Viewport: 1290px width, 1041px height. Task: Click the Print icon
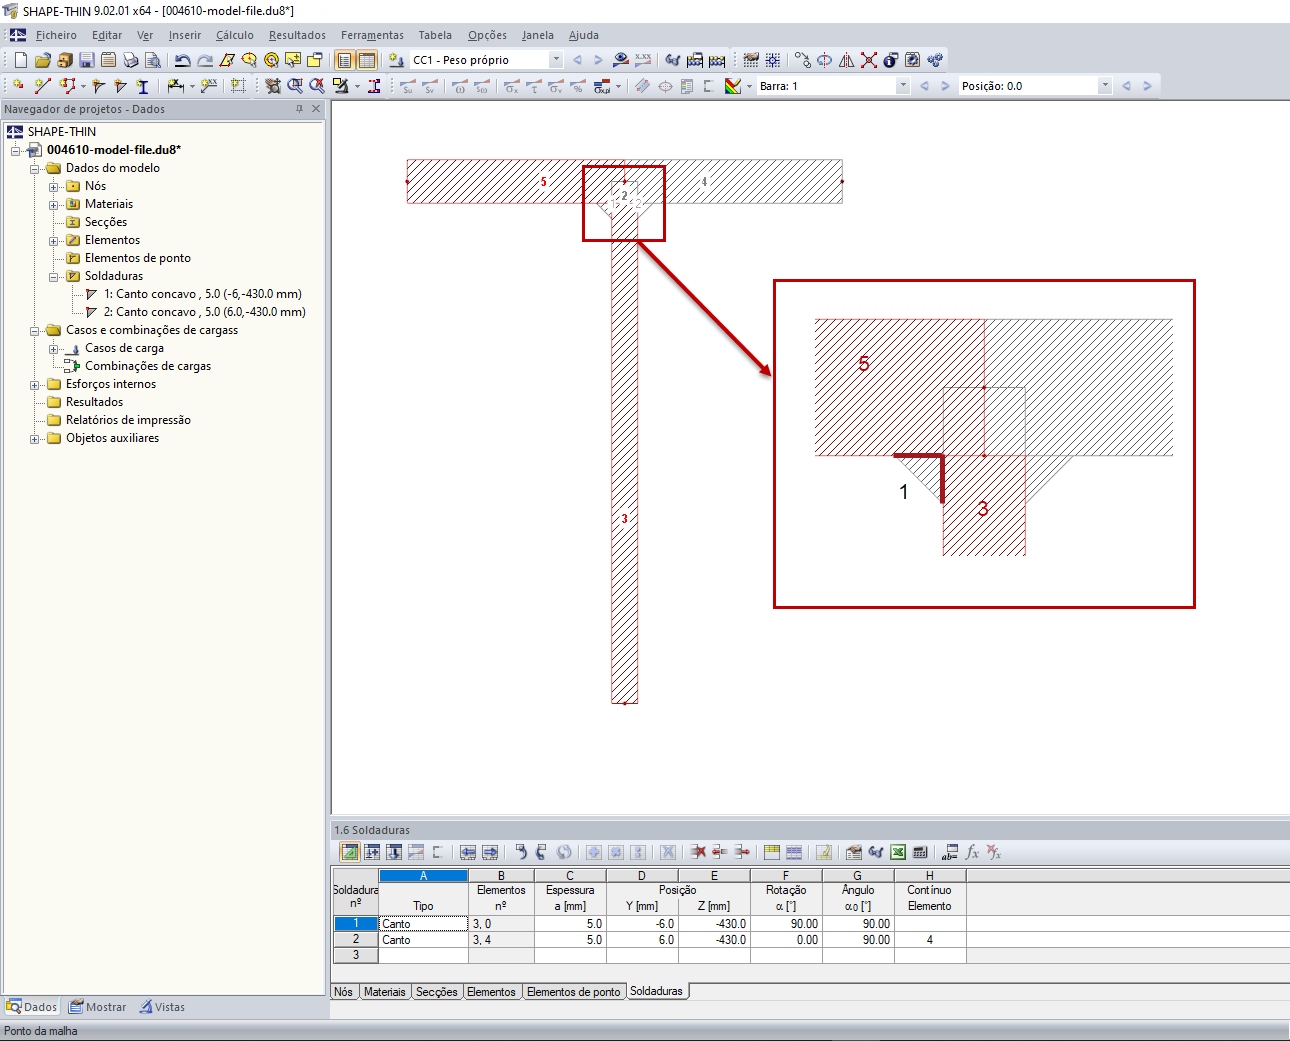(x=130, y=60)
